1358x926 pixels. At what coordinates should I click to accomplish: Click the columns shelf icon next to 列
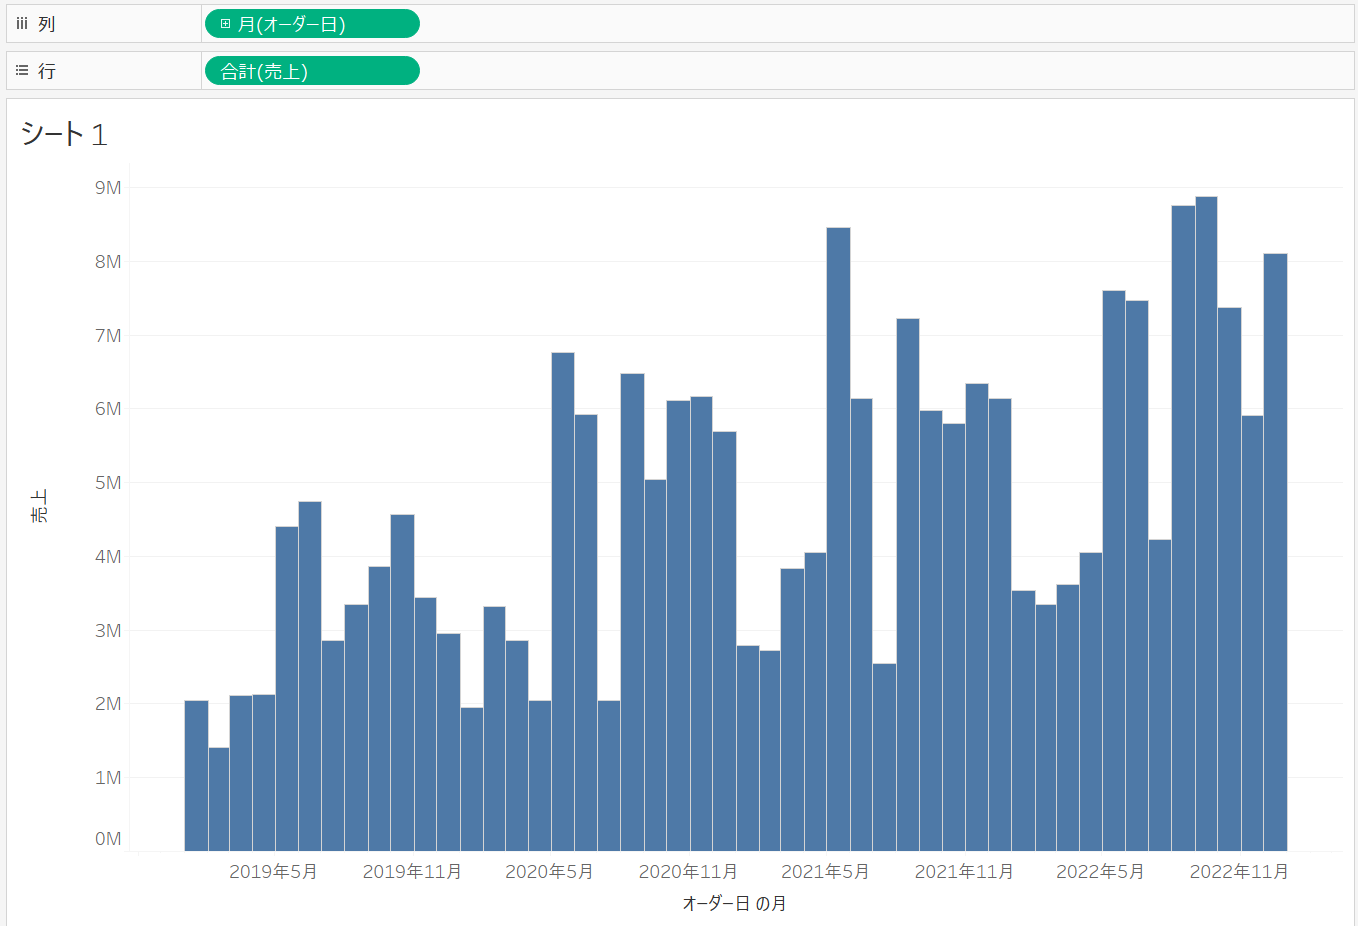22,23
